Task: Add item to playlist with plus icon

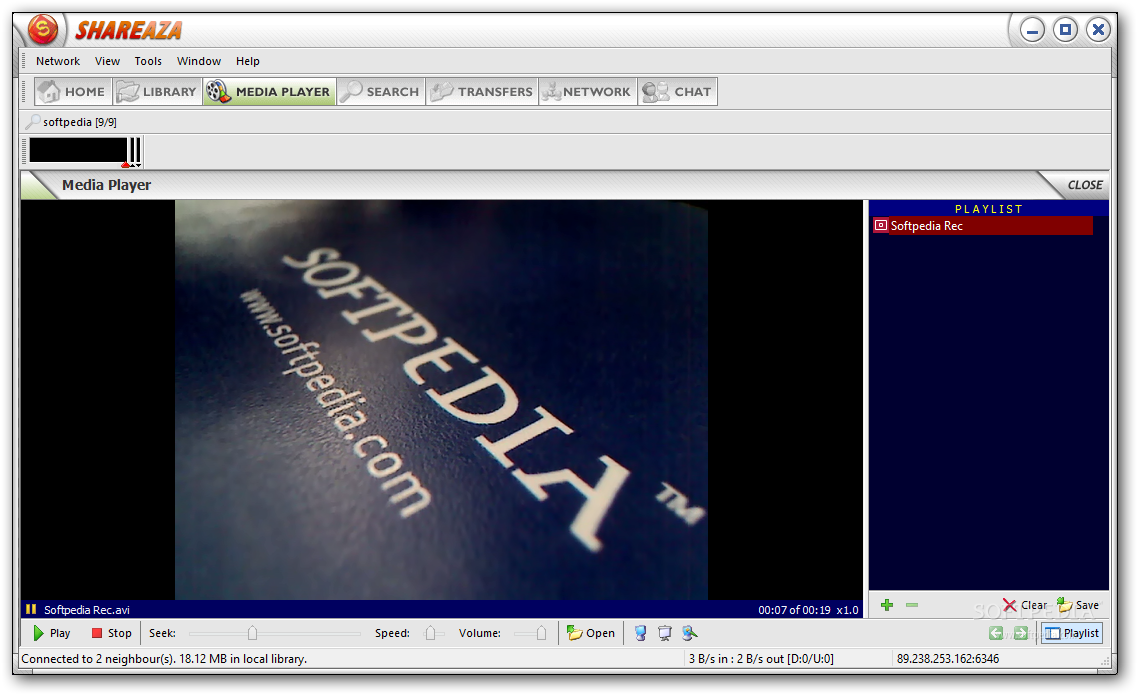Action: (887, 605)
